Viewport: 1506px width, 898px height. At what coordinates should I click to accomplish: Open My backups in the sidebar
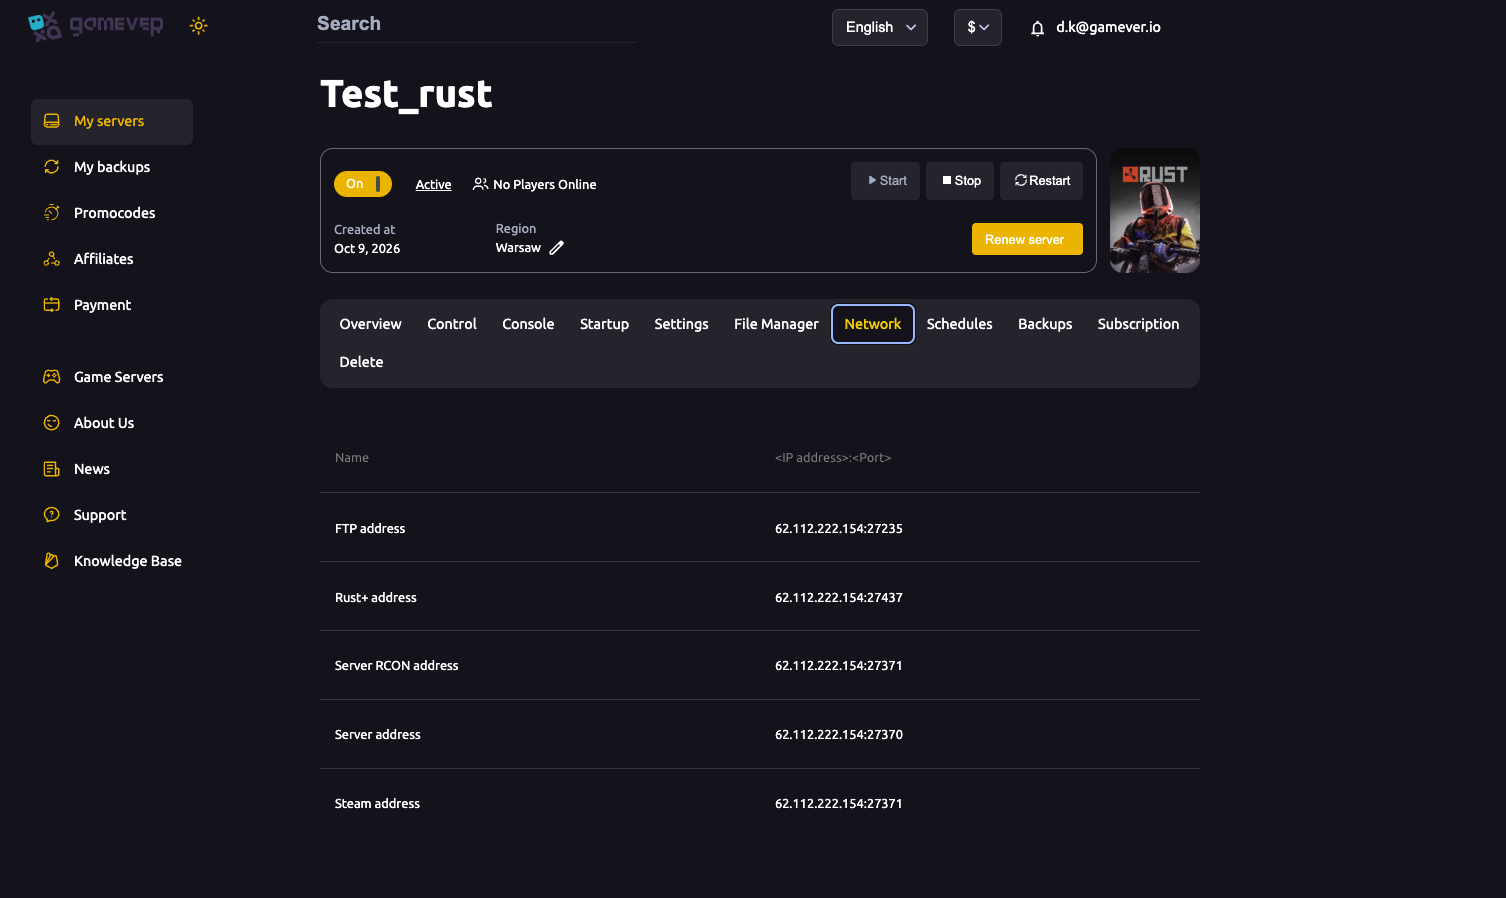click(x=112, y=167)
